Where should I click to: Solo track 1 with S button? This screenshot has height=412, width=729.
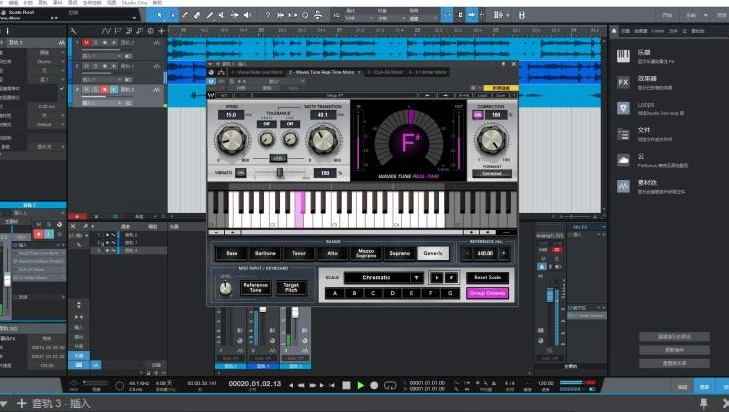pyautogui.click(x=95, y=43)
